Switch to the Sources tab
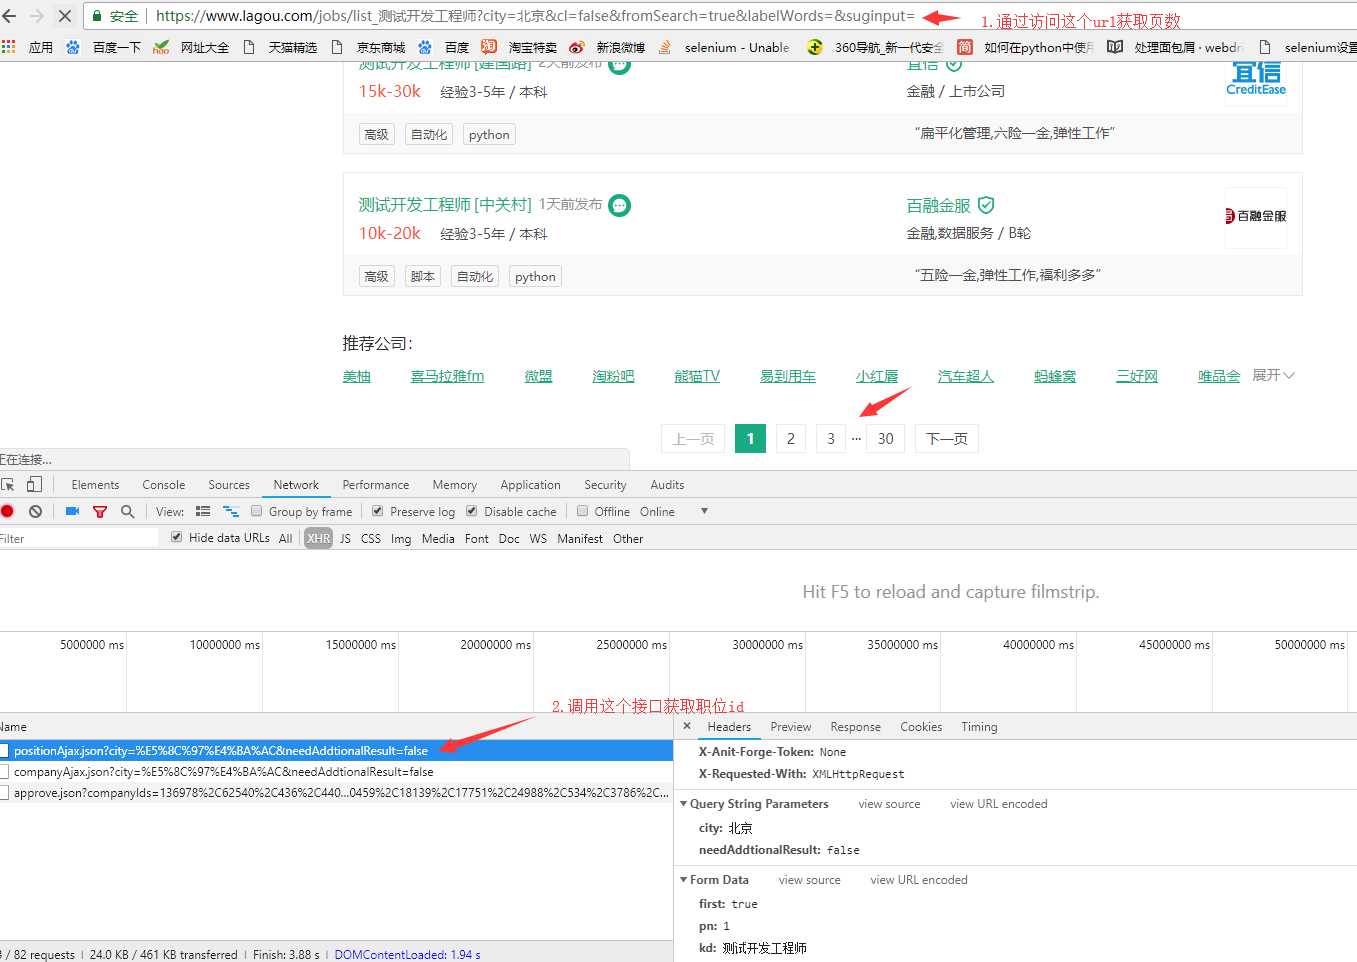 229,484
